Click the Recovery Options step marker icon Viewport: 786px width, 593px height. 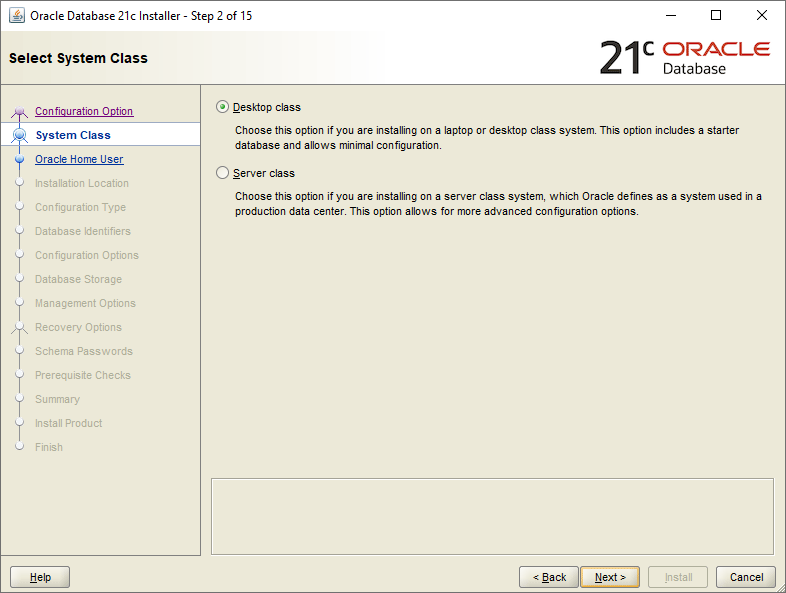[x=20, y=327]
